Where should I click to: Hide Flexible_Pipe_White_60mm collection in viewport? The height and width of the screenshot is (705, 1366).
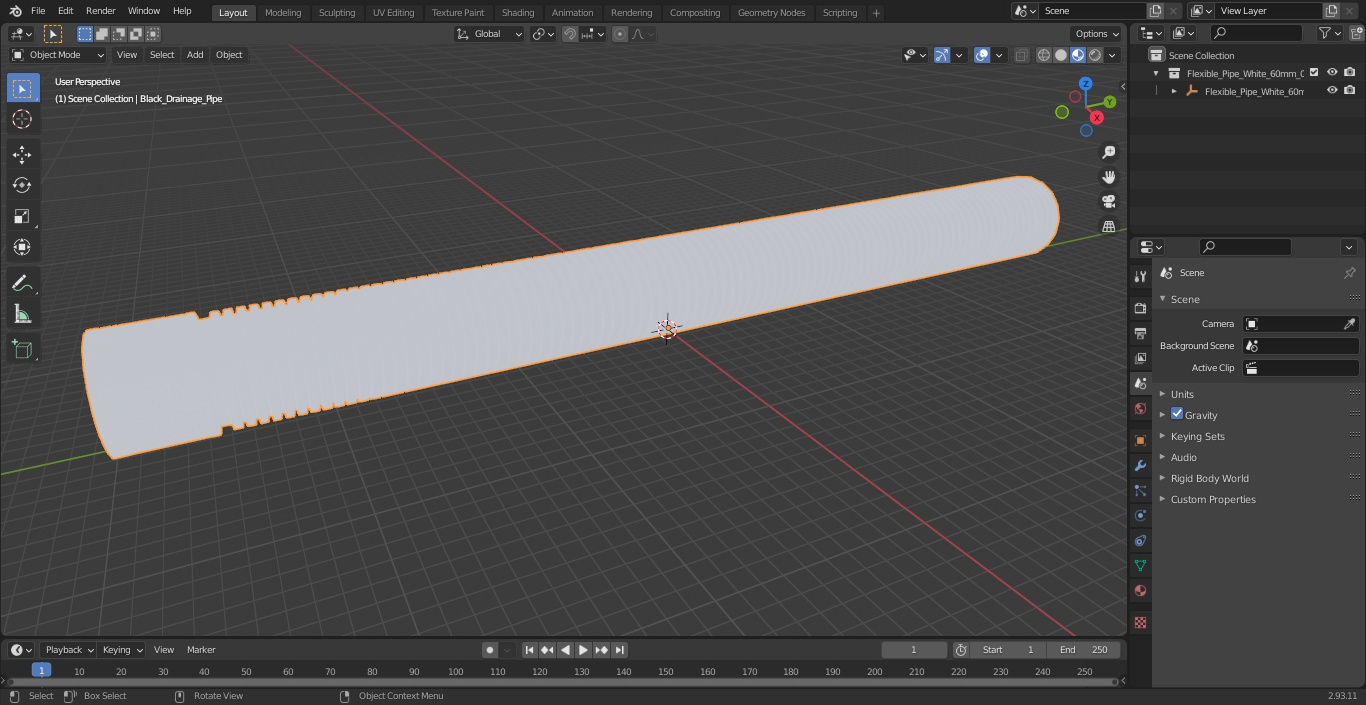click(1332, 72)
